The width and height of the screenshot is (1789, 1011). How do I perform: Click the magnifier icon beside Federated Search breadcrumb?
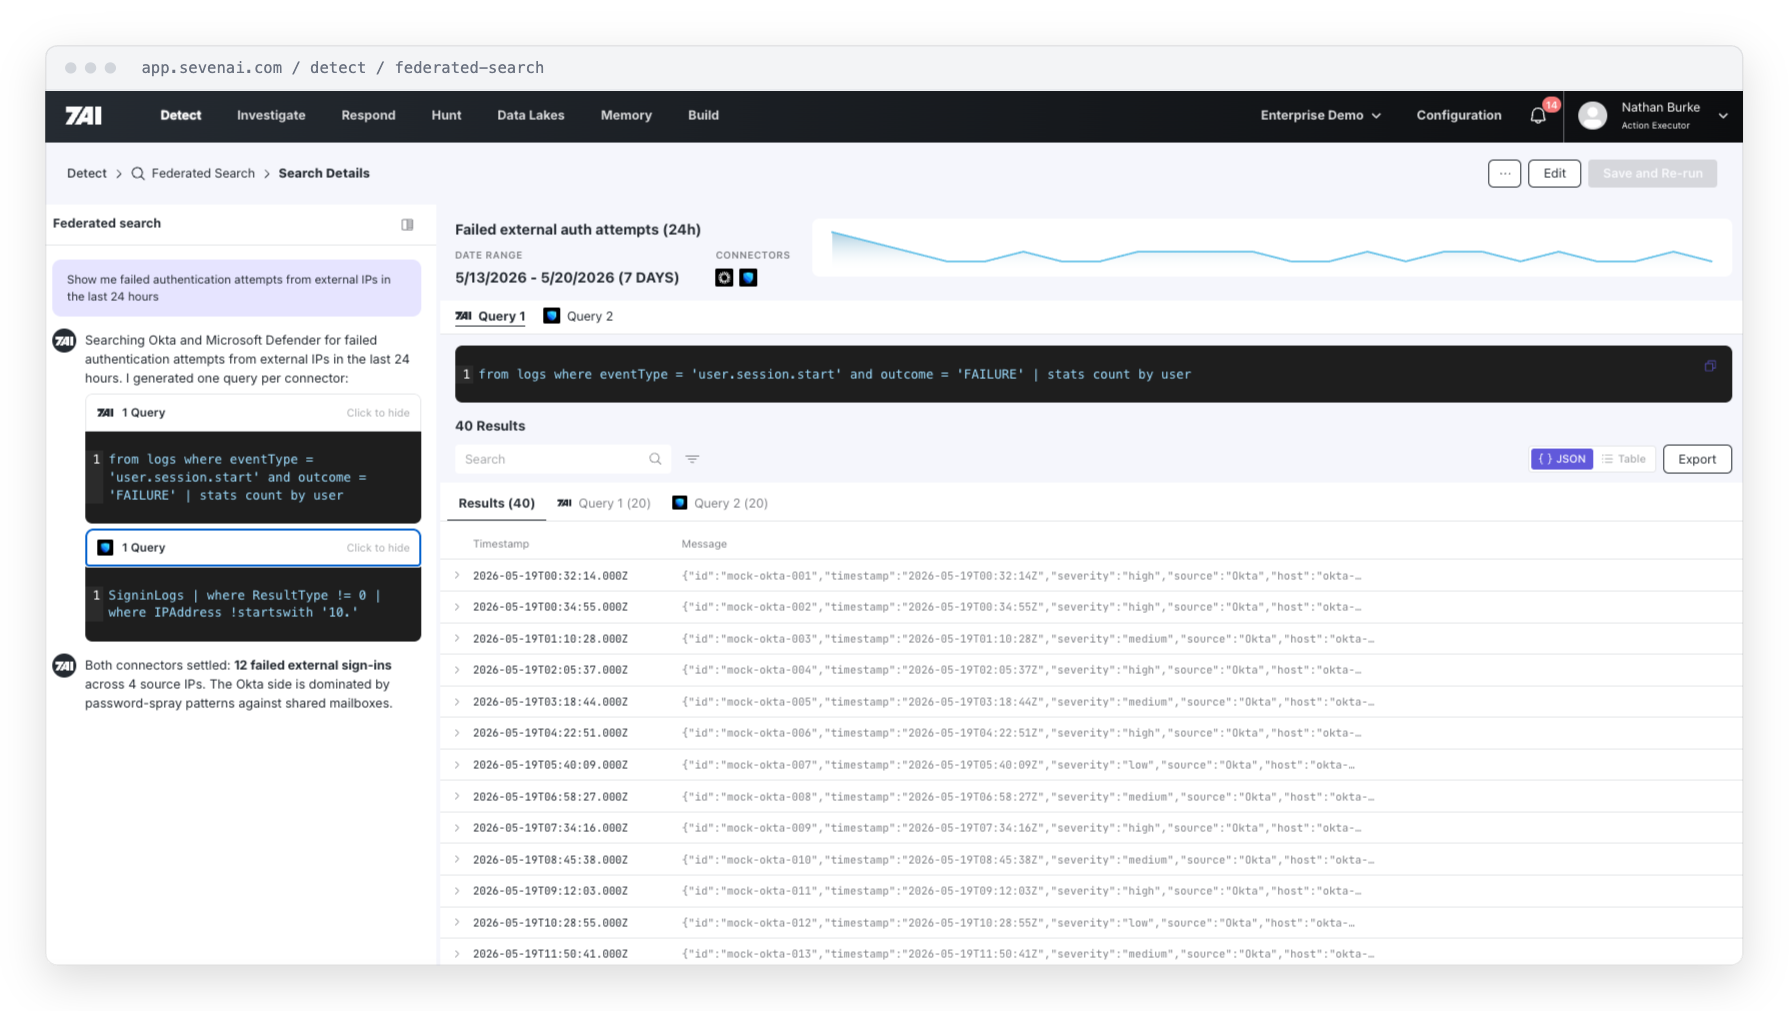tap(138, 174)
